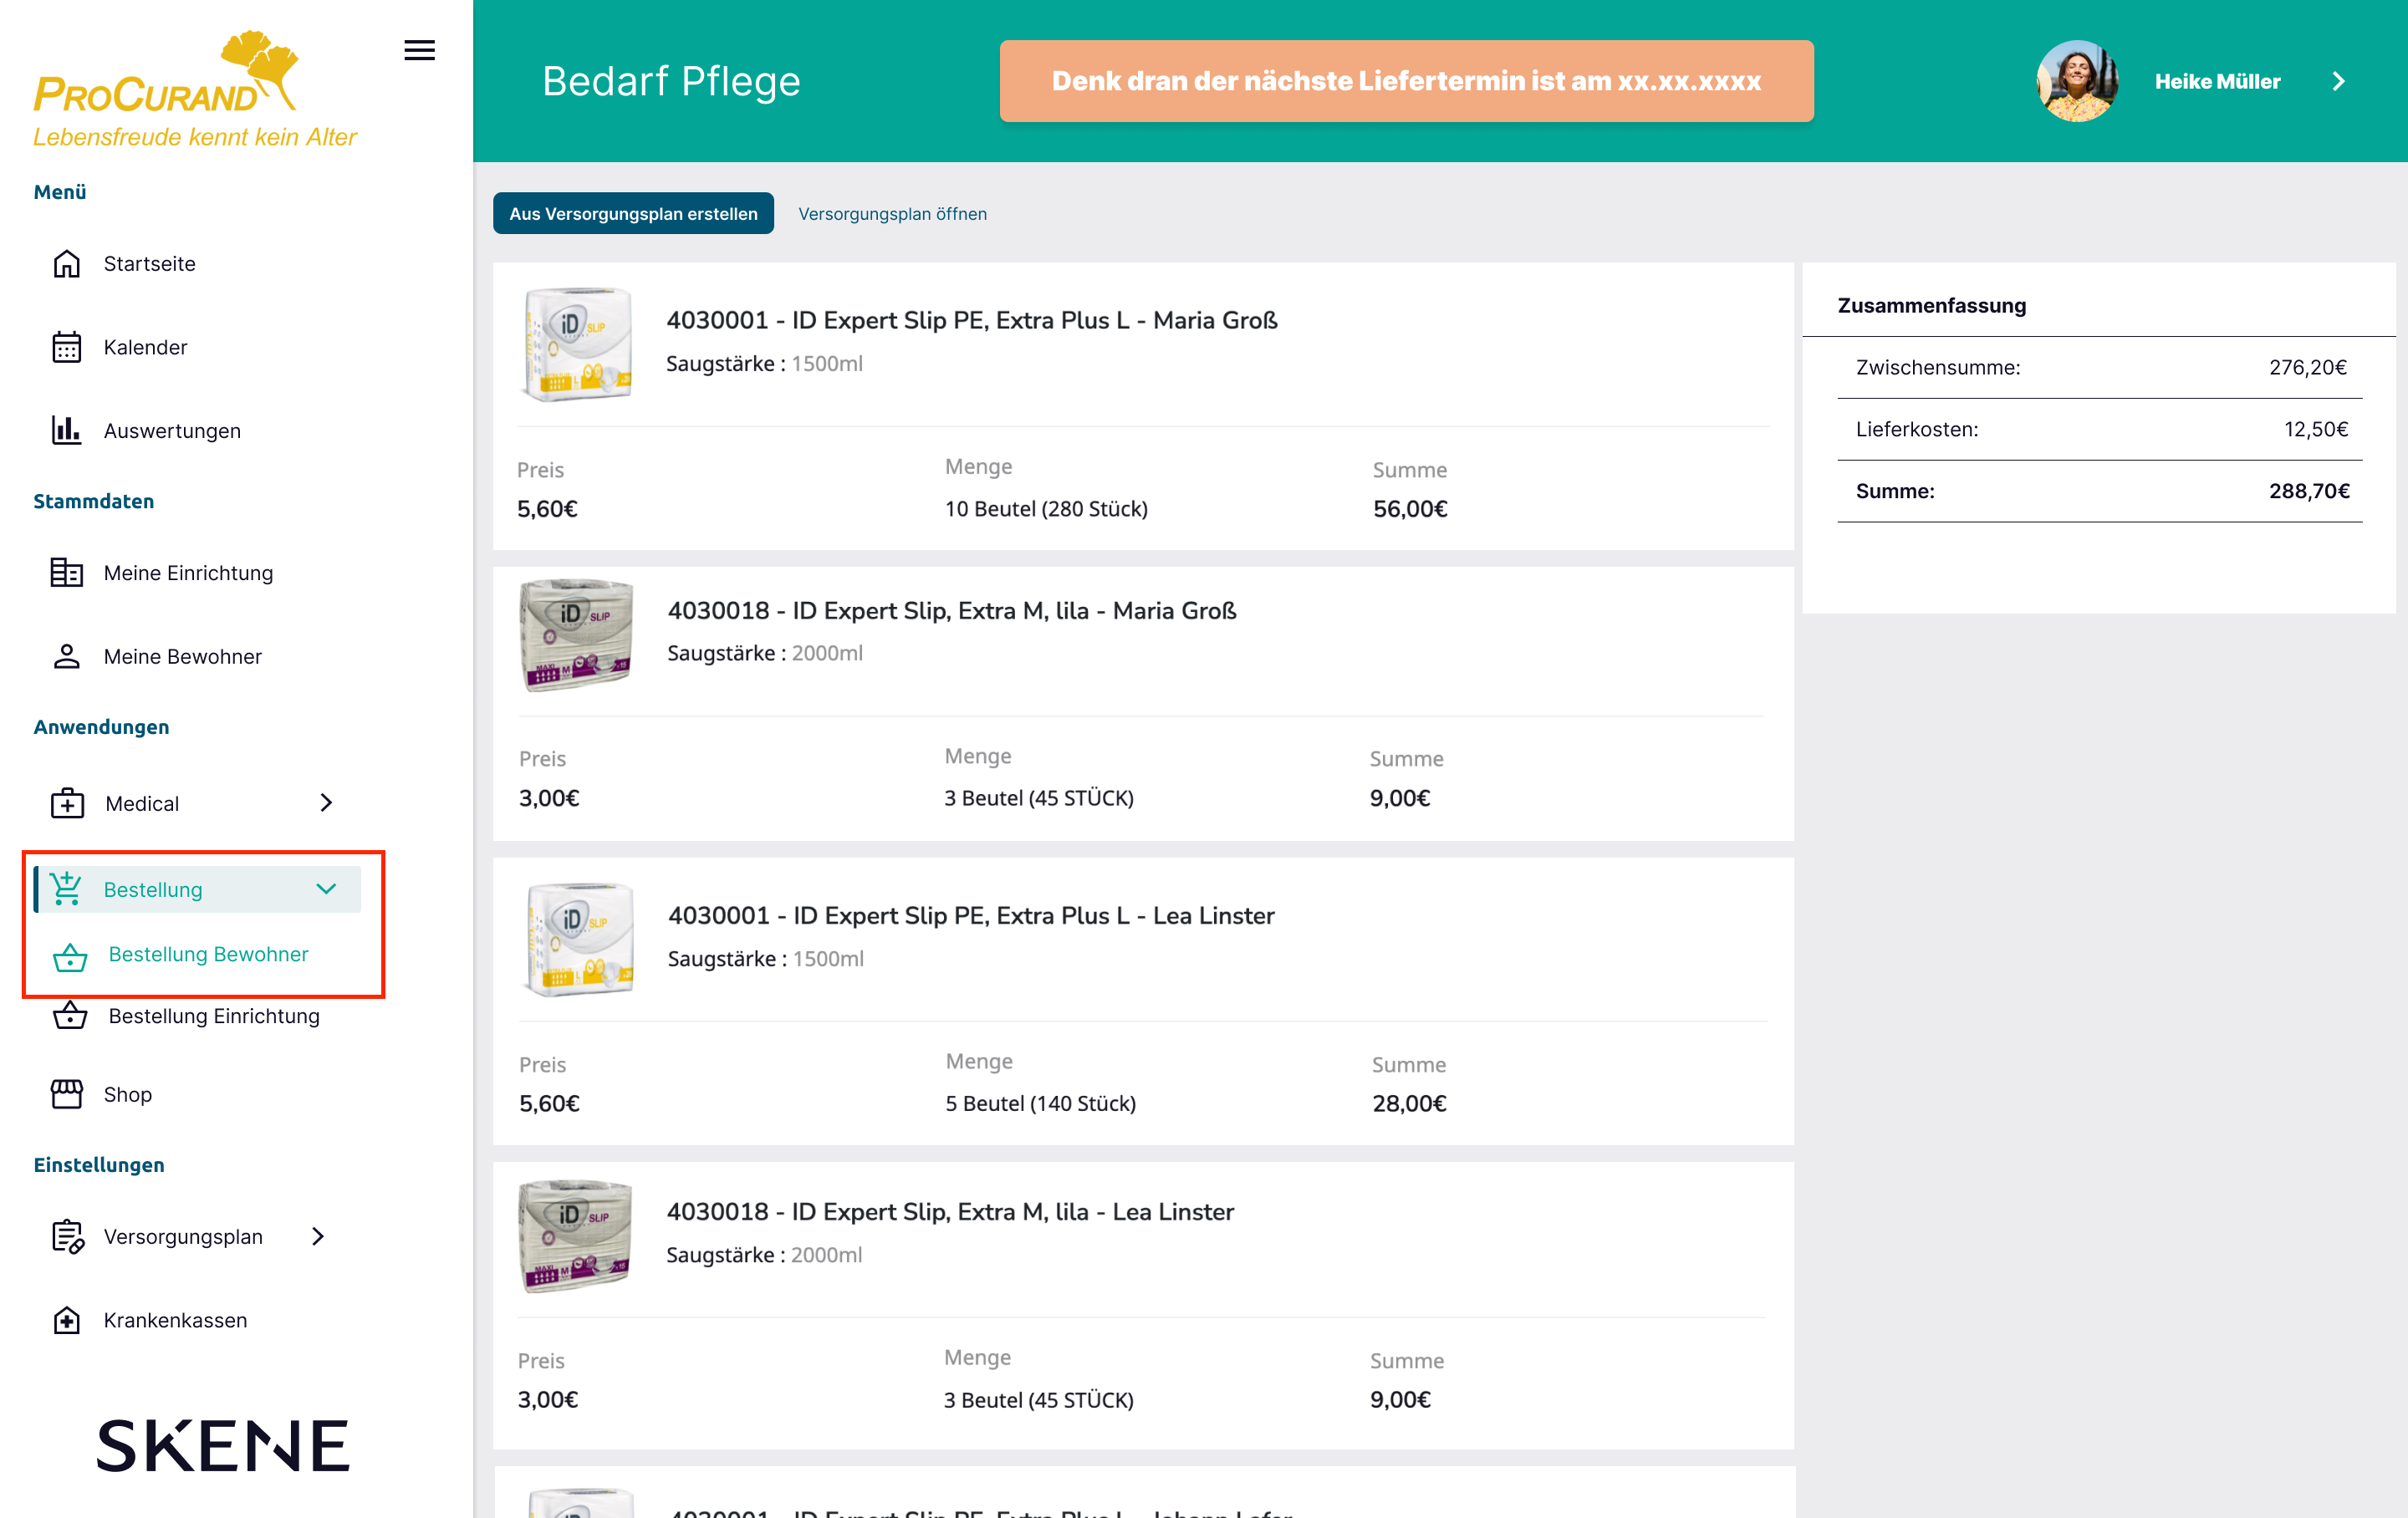
Task: Click the Auswertungen bar chart icon
Action: coord(67,430)
